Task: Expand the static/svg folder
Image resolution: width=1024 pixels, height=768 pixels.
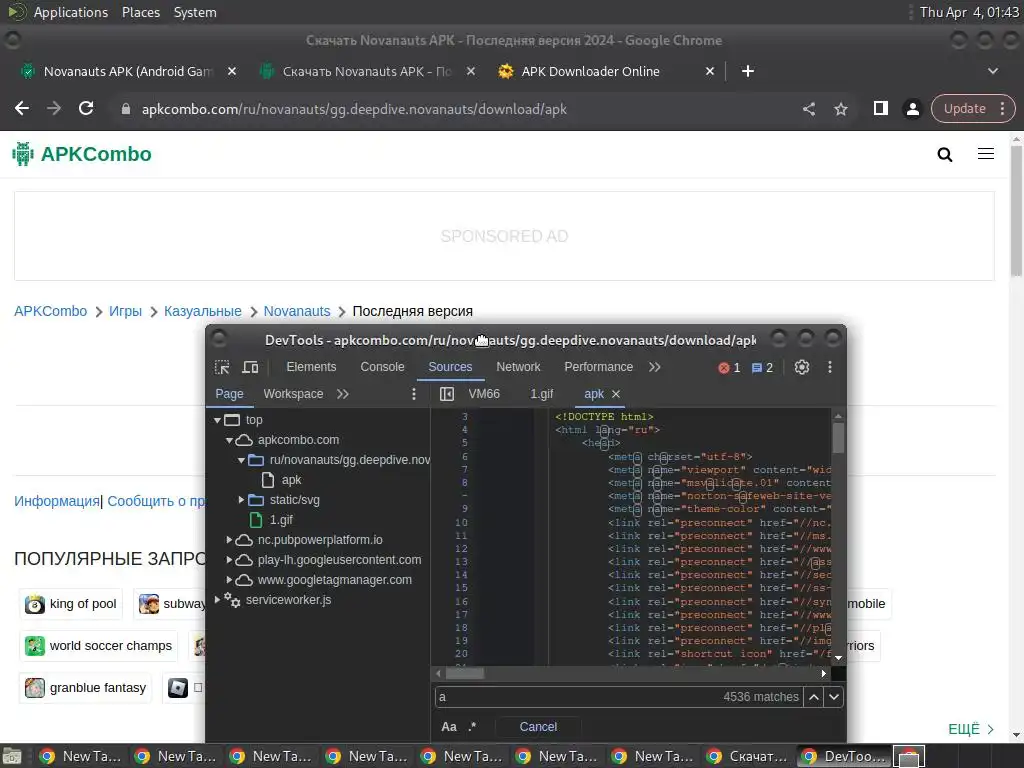Action: [x=241, y=500]
